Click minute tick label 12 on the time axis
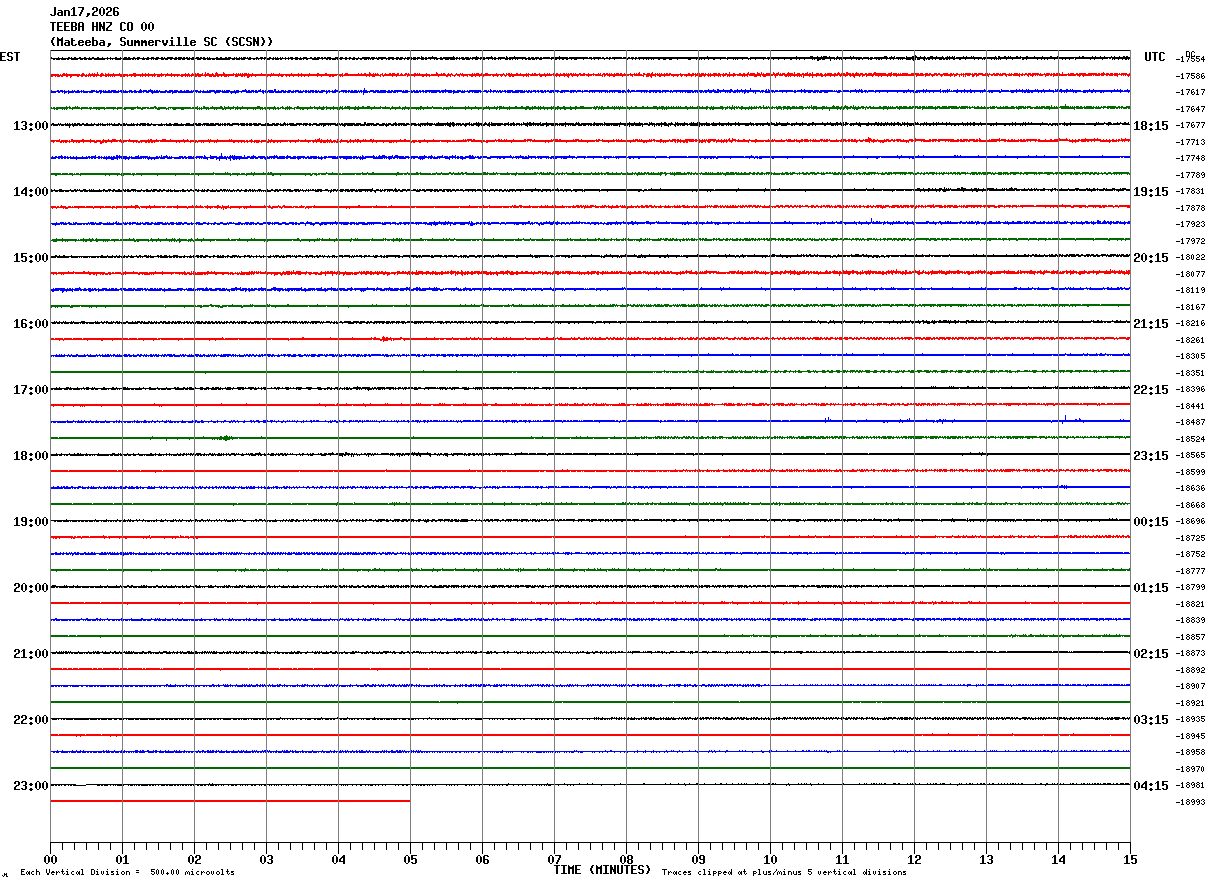Screen dimensions: 1210x886 click(914, 860)
